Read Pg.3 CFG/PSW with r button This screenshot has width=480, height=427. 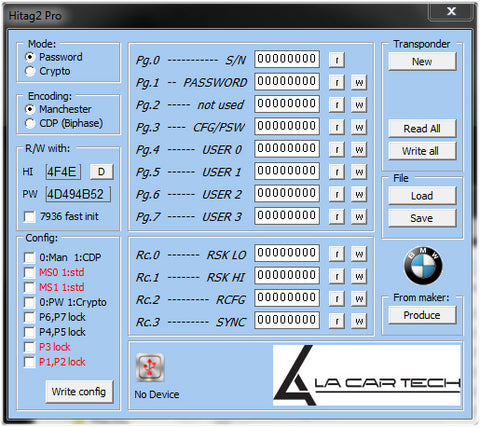click(337, 127)
